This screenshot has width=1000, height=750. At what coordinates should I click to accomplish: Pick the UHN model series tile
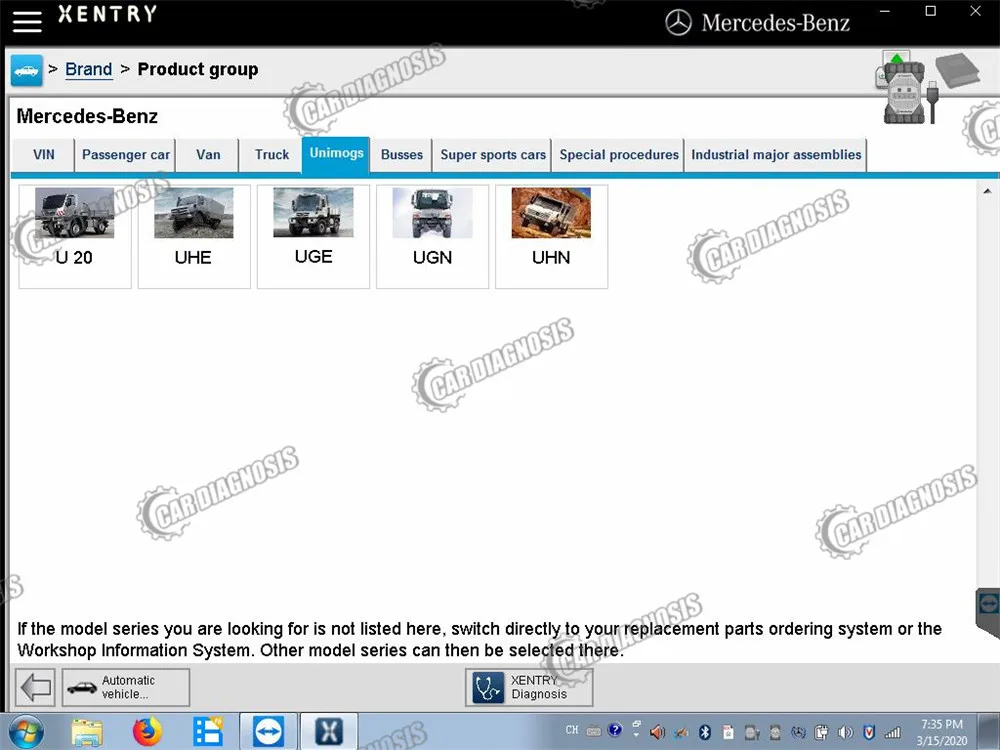click(552, 237)
